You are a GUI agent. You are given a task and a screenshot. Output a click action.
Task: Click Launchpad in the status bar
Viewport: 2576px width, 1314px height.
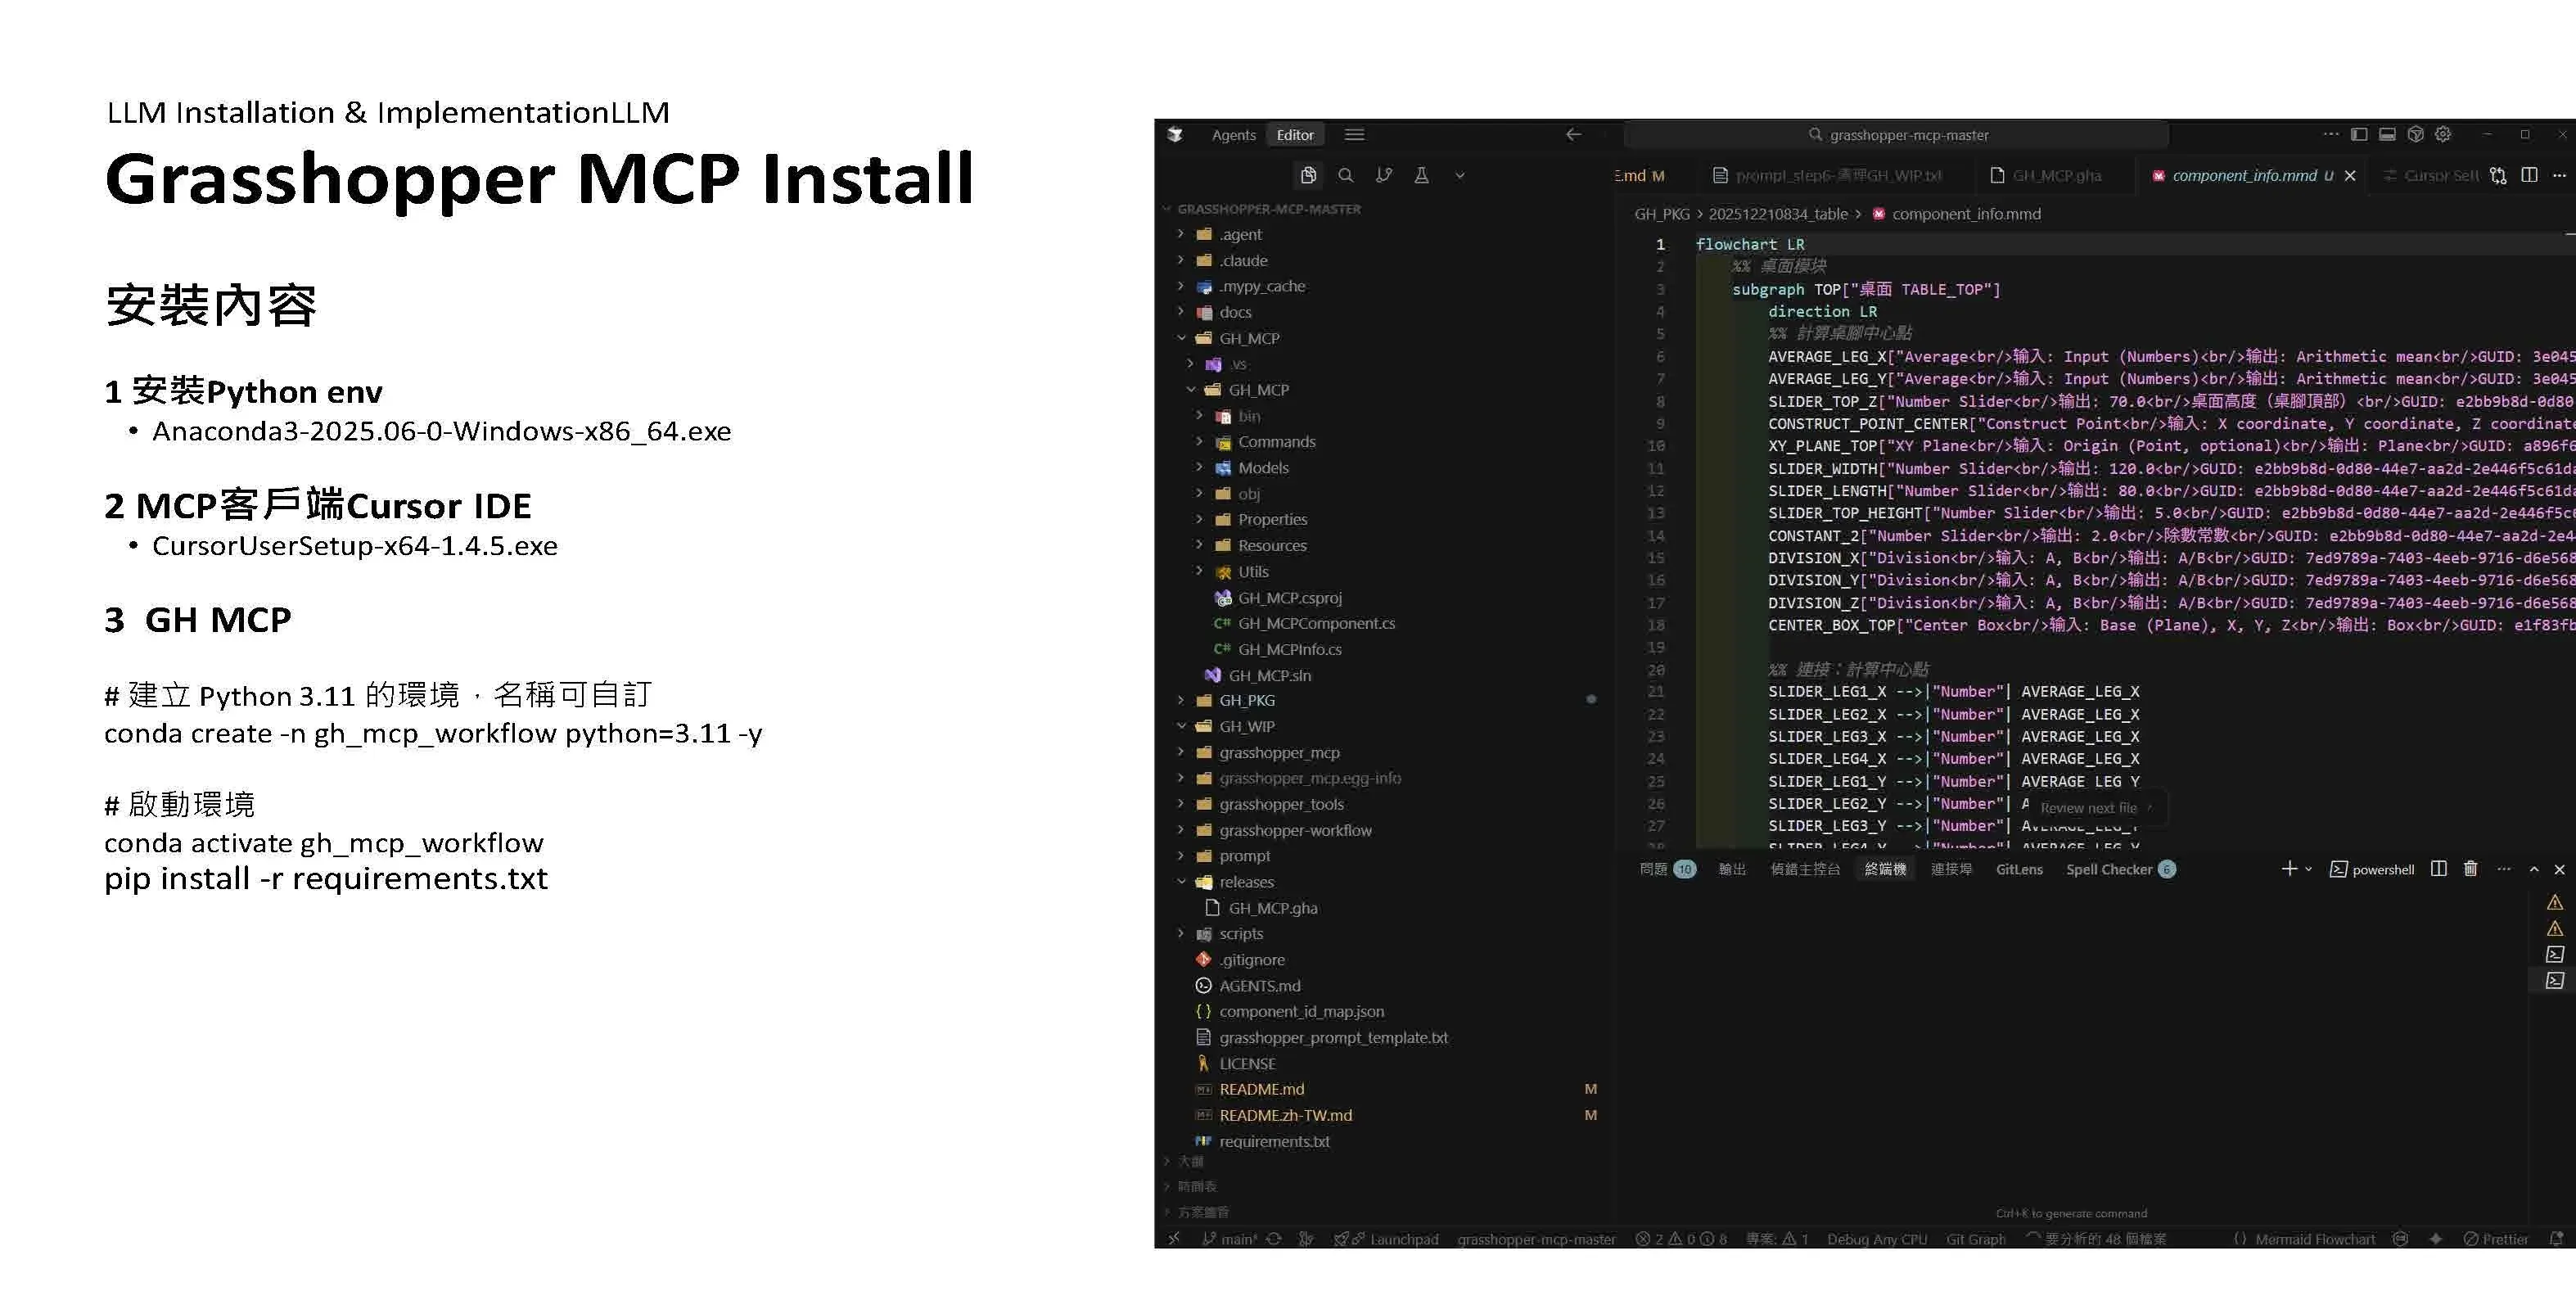pos(1403,1239)
